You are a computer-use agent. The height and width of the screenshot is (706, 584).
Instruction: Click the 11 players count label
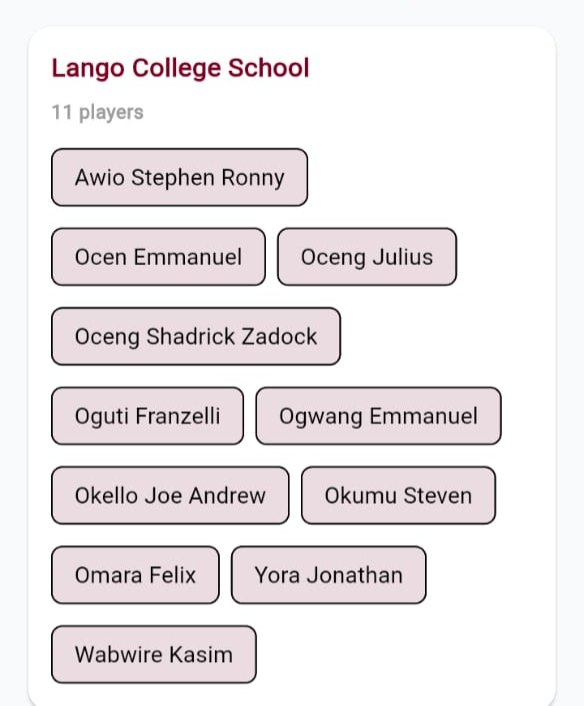pos(98,113)
